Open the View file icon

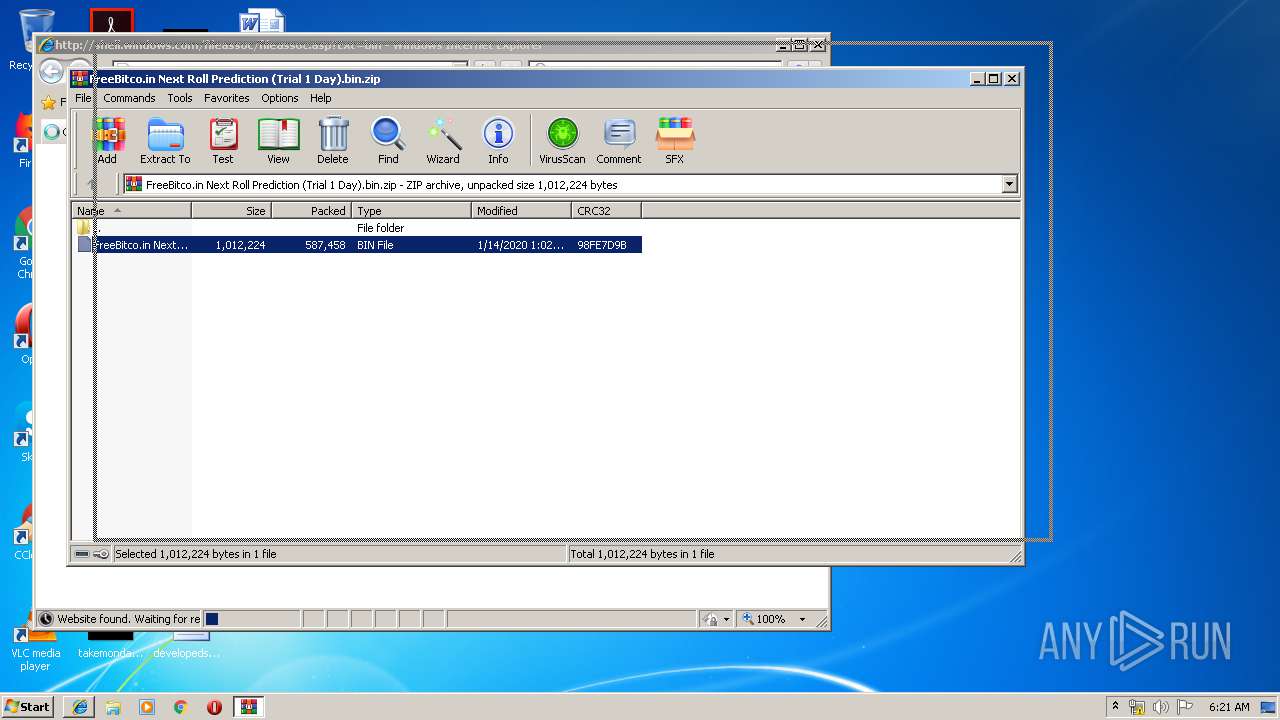[x=278, y=140]
